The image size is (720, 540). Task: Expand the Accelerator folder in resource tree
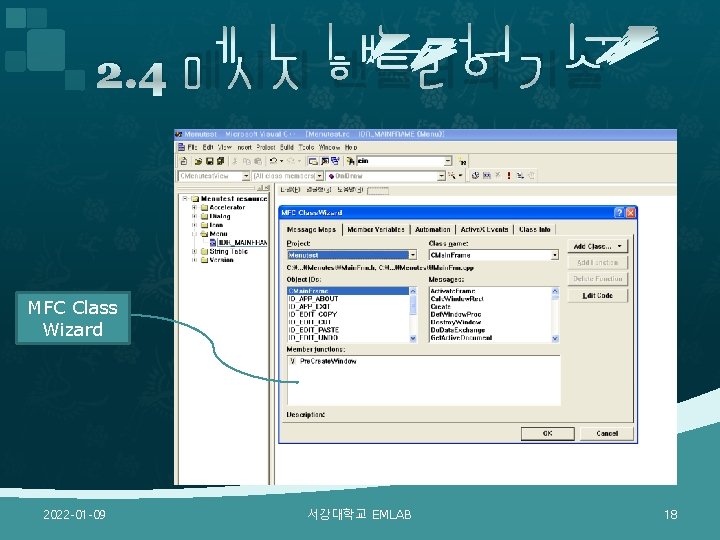click(194, 208)
